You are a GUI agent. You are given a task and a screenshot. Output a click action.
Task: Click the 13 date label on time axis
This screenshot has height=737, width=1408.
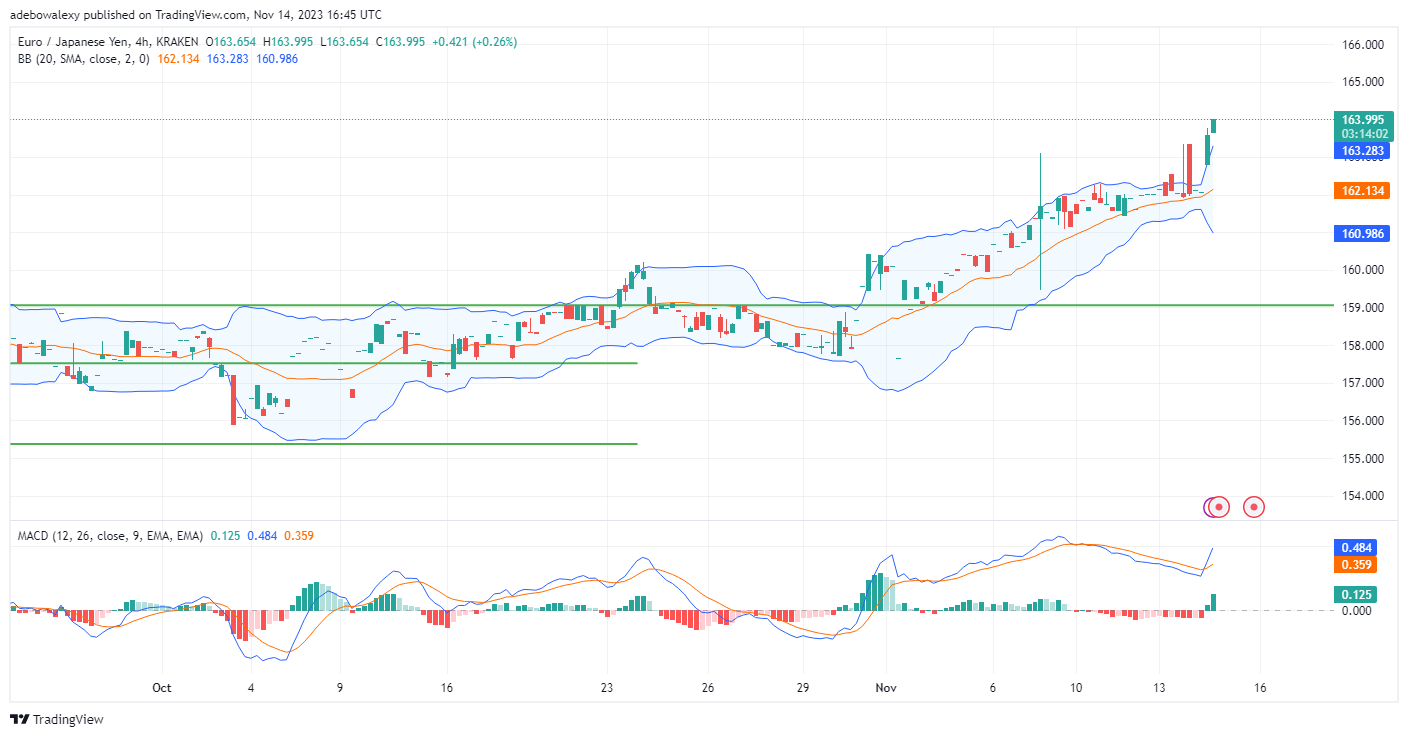pos(1158,688)
